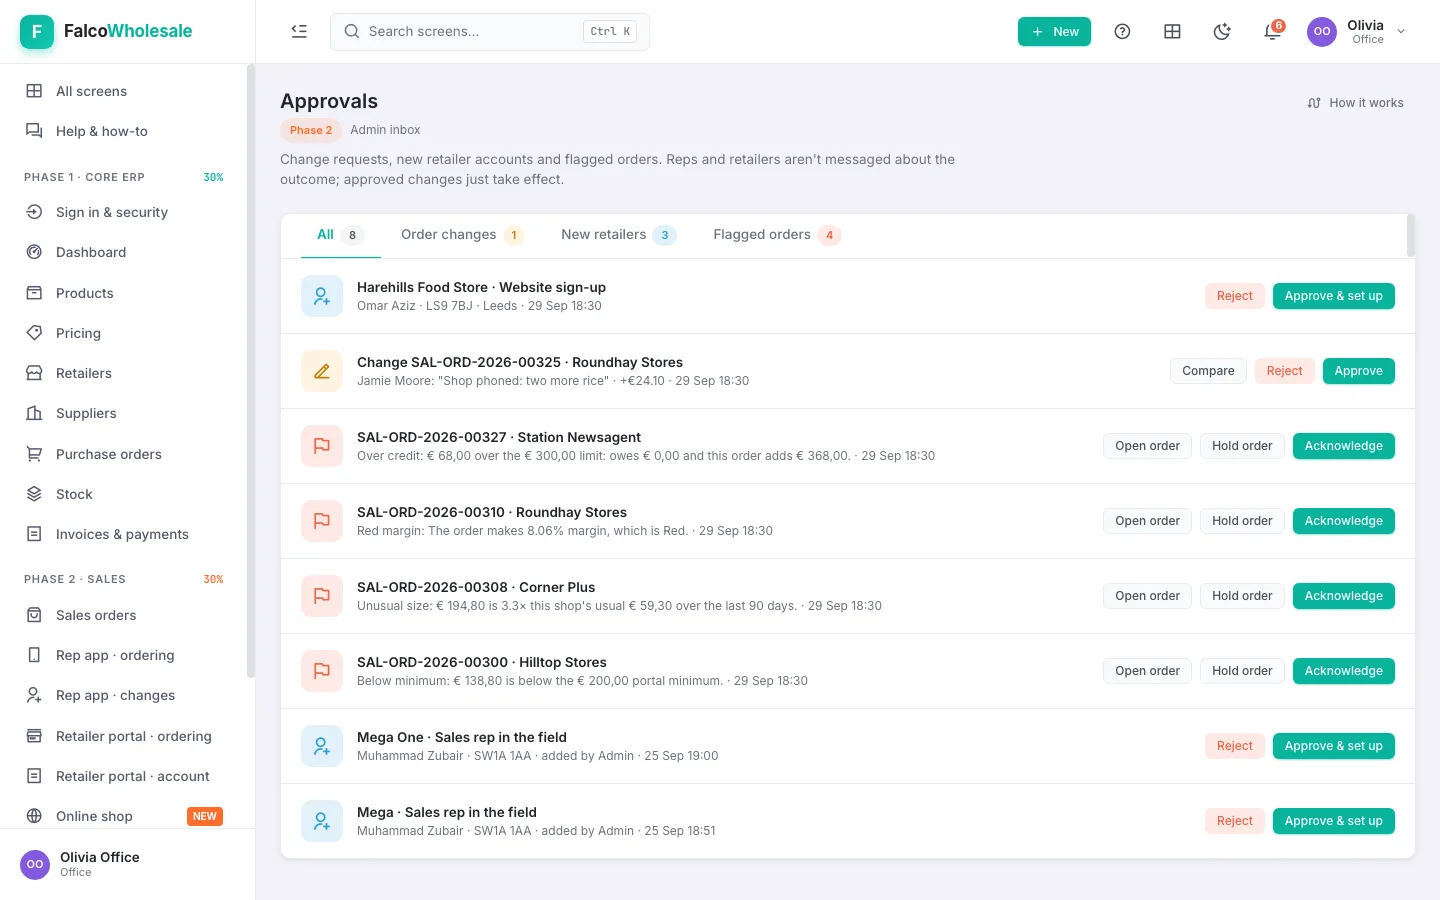
Task: Toggle dark mode moon icon
Action: 1222,31
